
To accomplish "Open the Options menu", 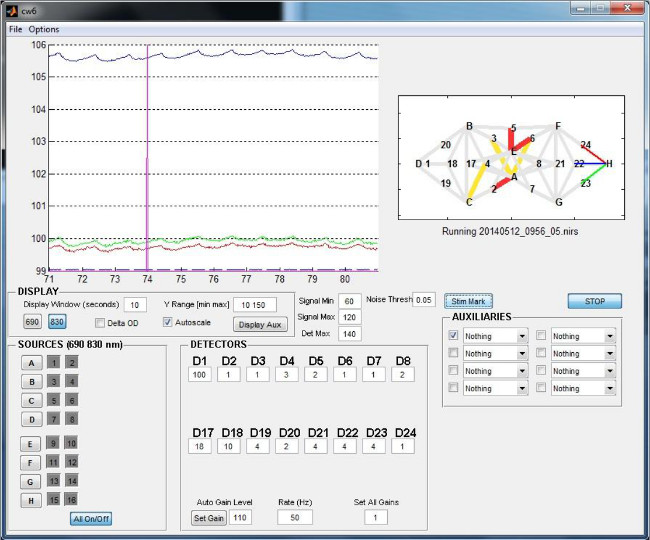I will [x=44, y=29].
